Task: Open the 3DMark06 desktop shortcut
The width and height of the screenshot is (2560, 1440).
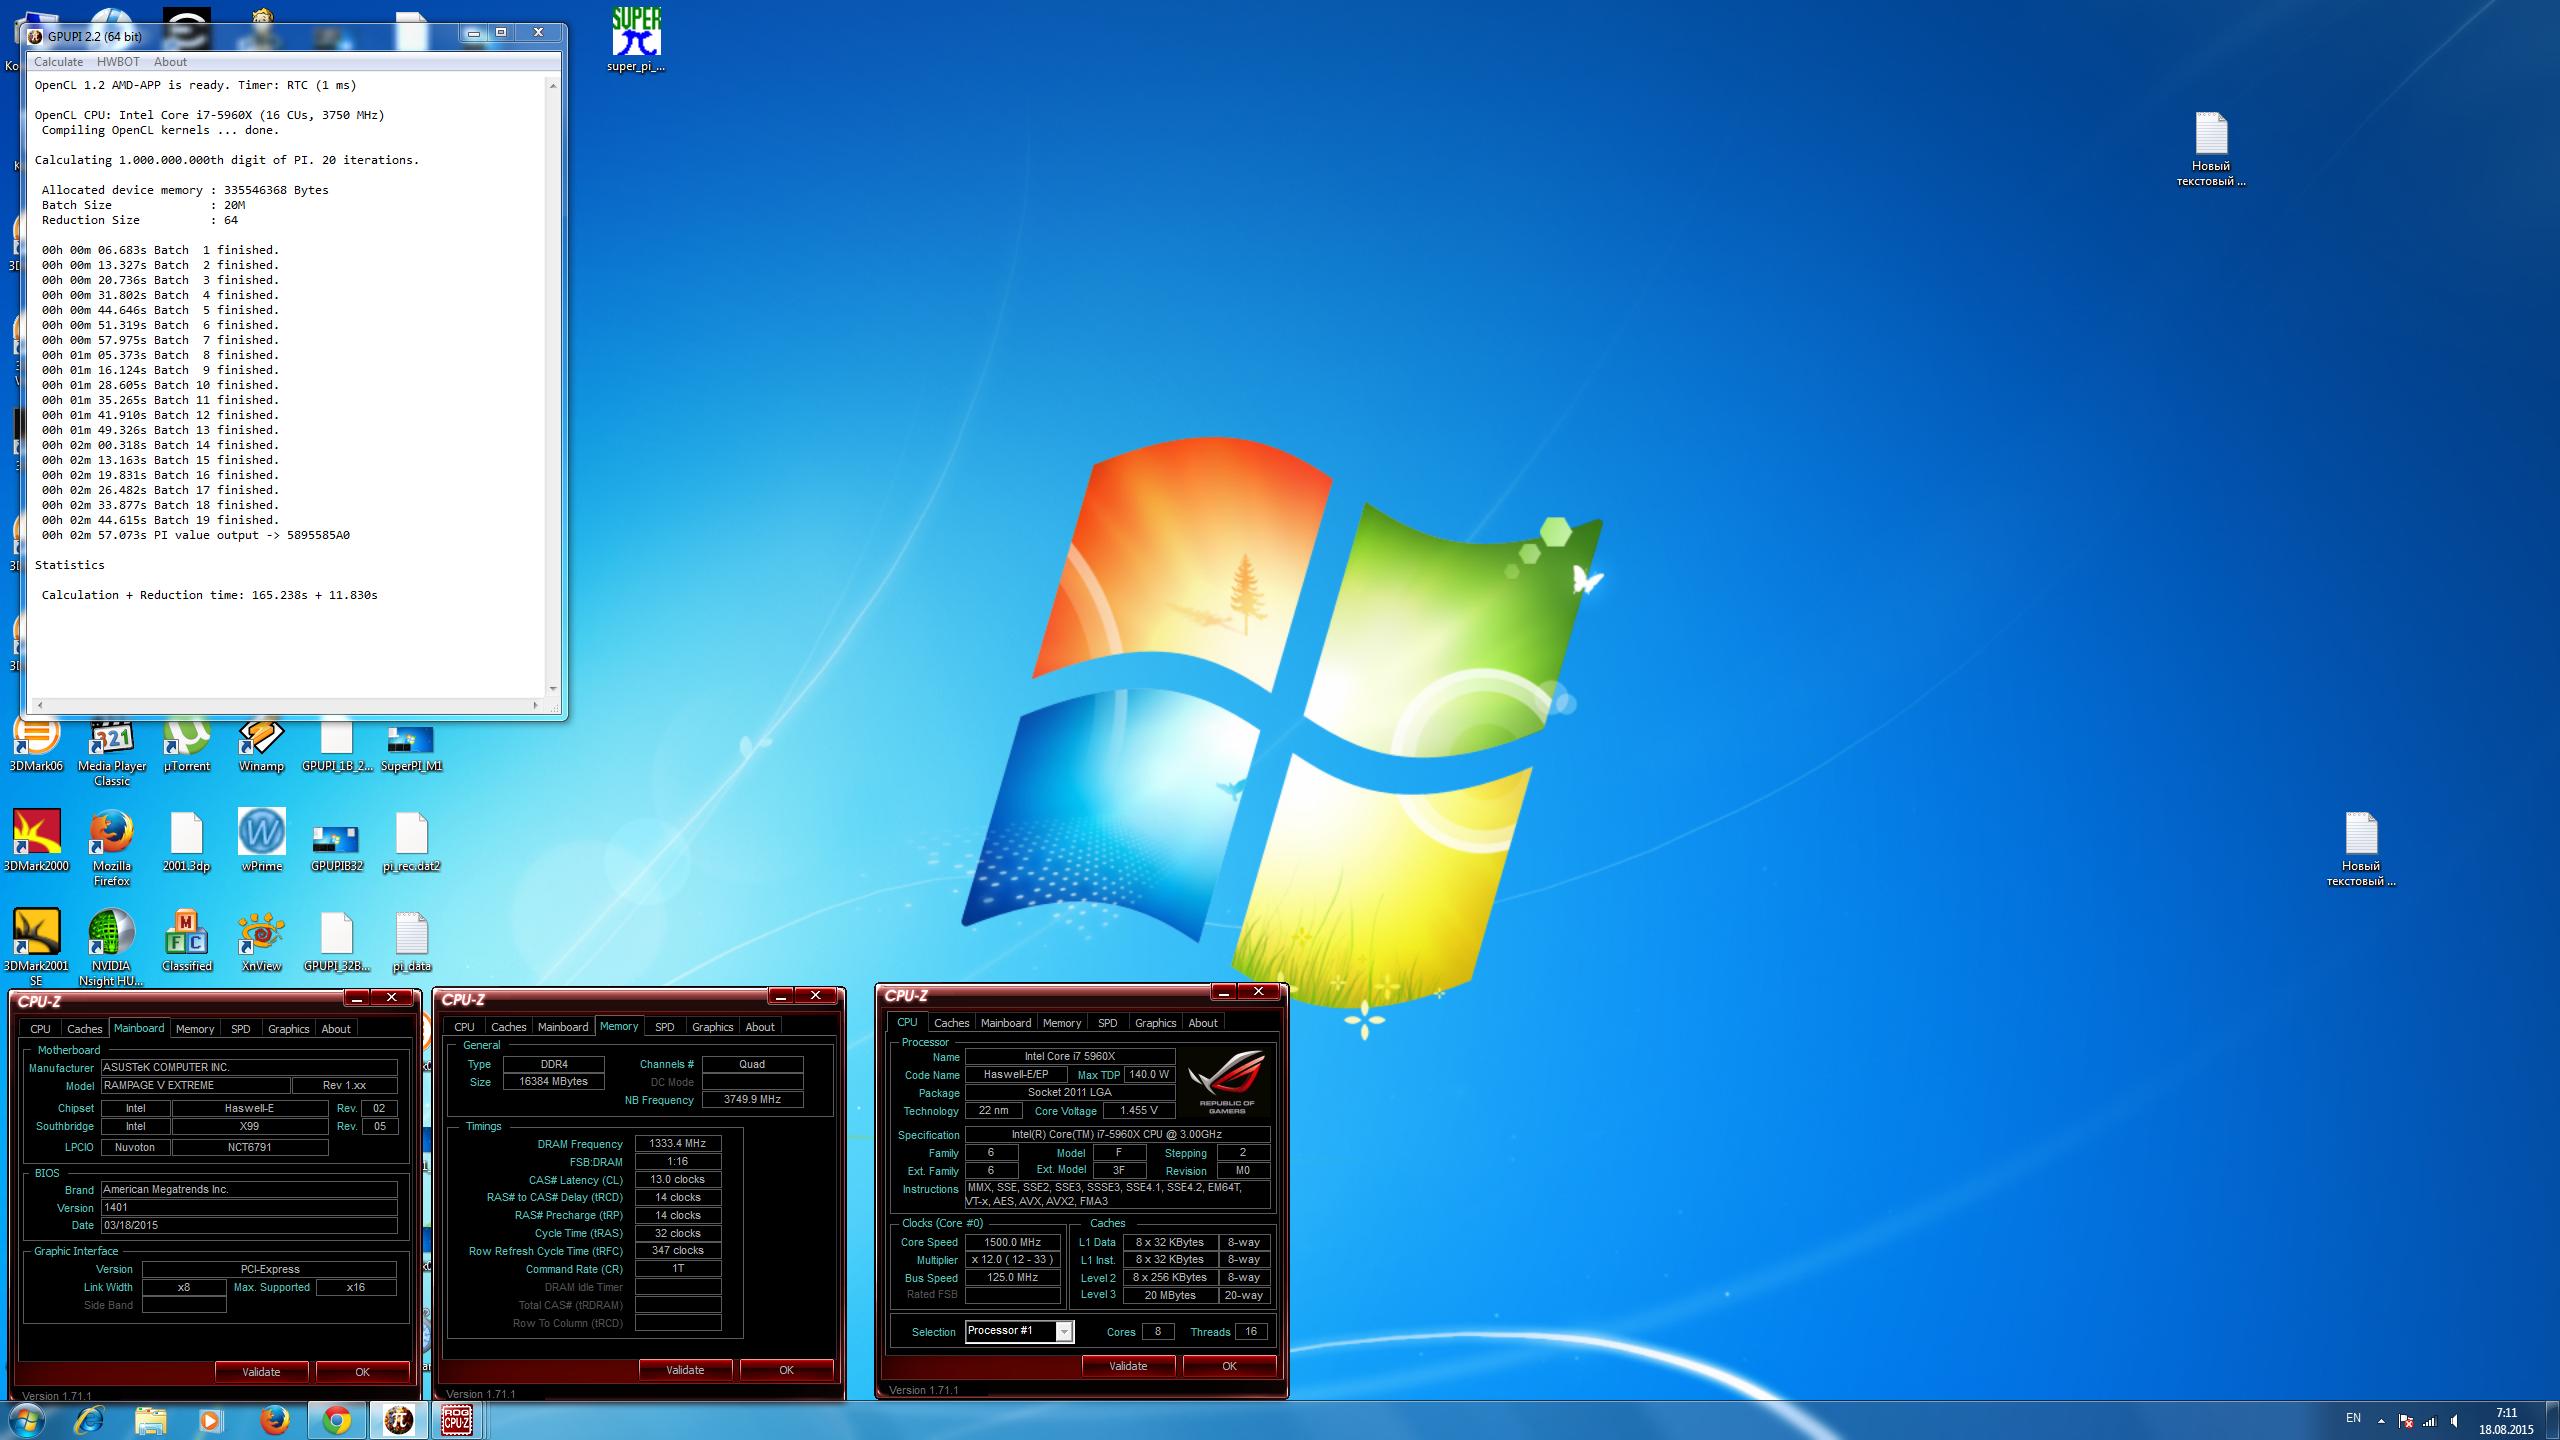Action: [x=36, y=745]
